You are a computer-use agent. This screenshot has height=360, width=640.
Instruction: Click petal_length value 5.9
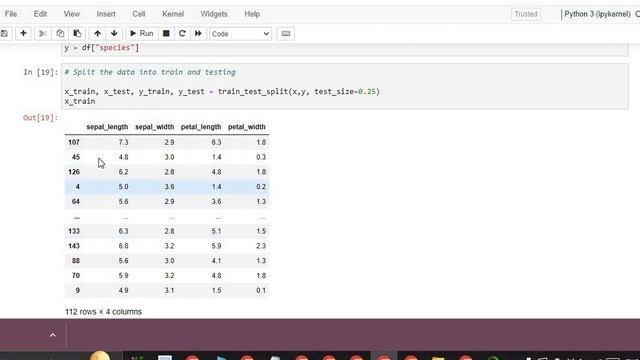coord(216,246)
